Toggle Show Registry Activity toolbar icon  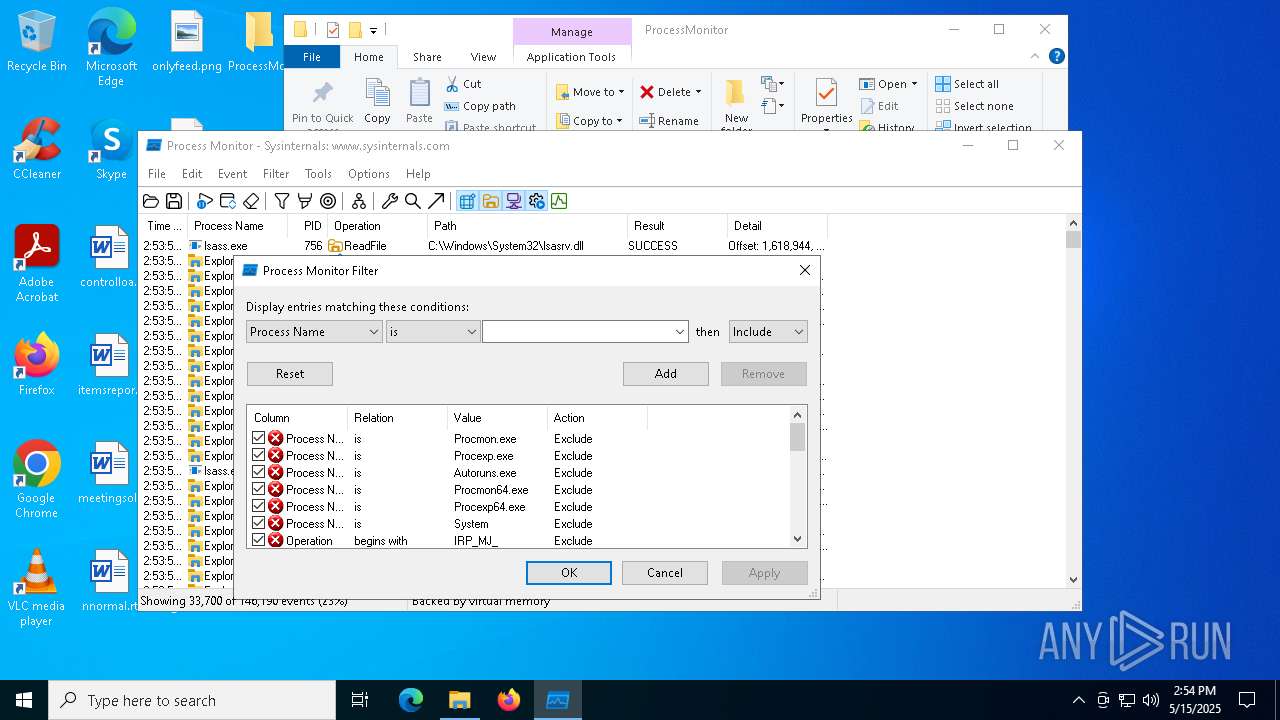click(467, 201)
